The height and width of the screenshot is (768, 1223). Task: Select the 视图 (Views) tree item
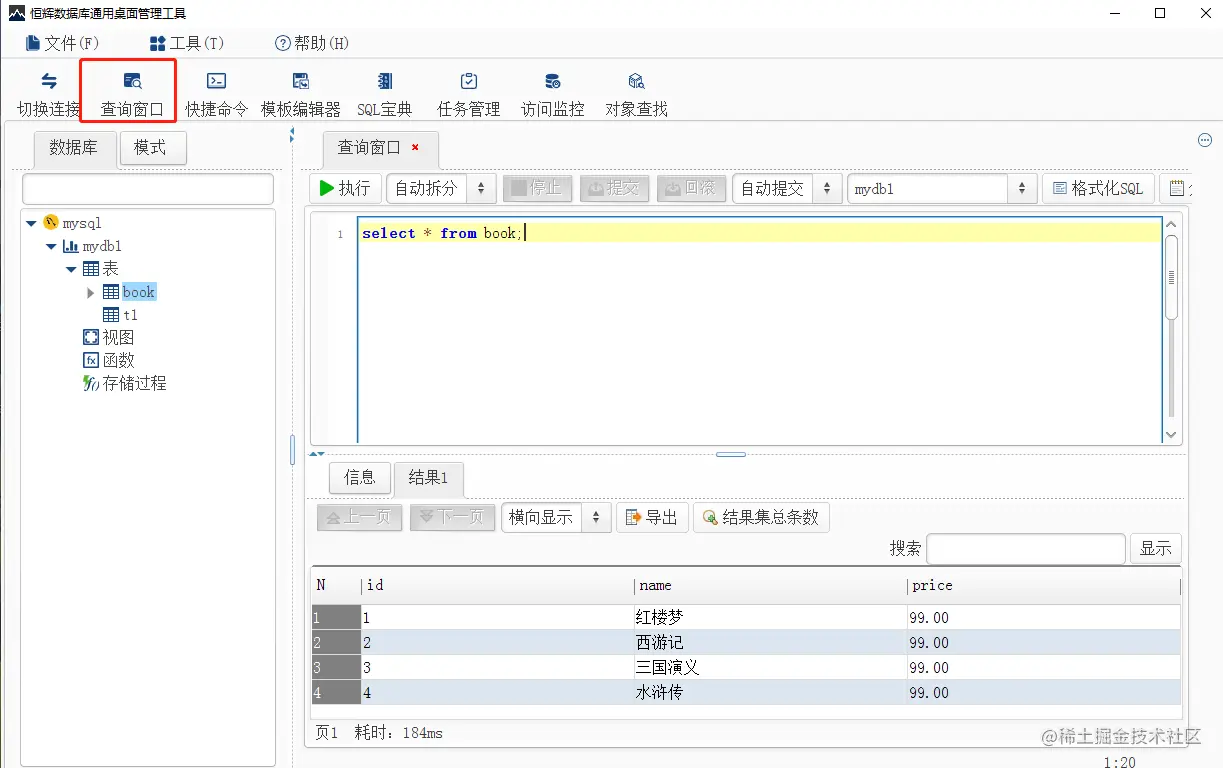(x=118, y=338)
